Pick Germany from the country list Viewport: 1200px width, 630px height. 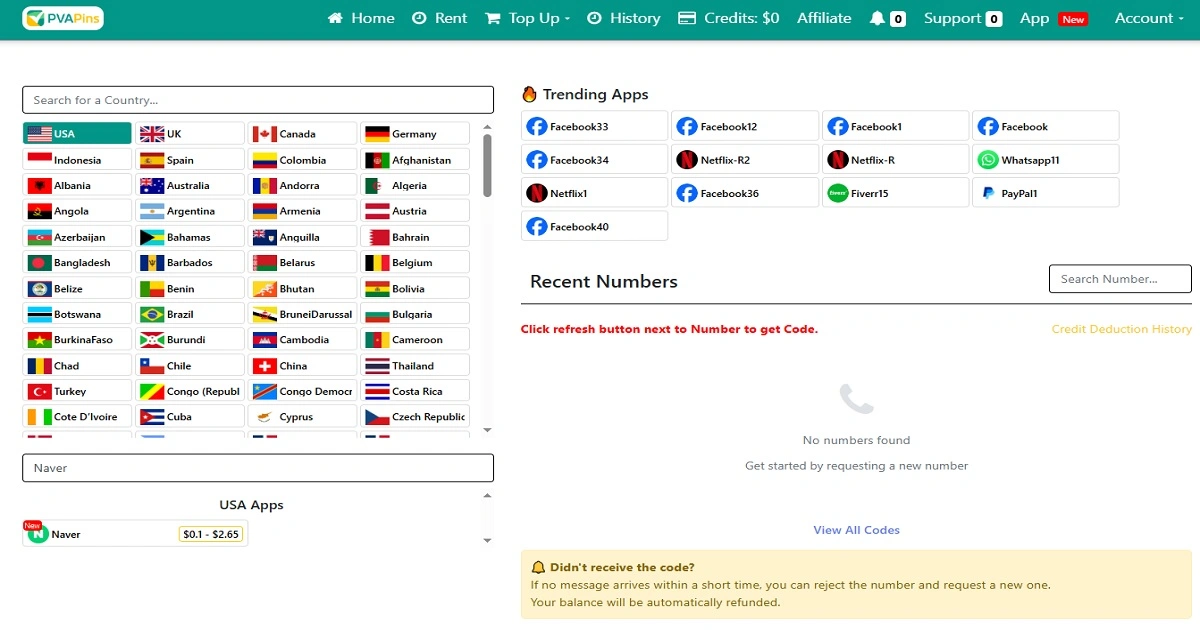[x=415, y=134]
